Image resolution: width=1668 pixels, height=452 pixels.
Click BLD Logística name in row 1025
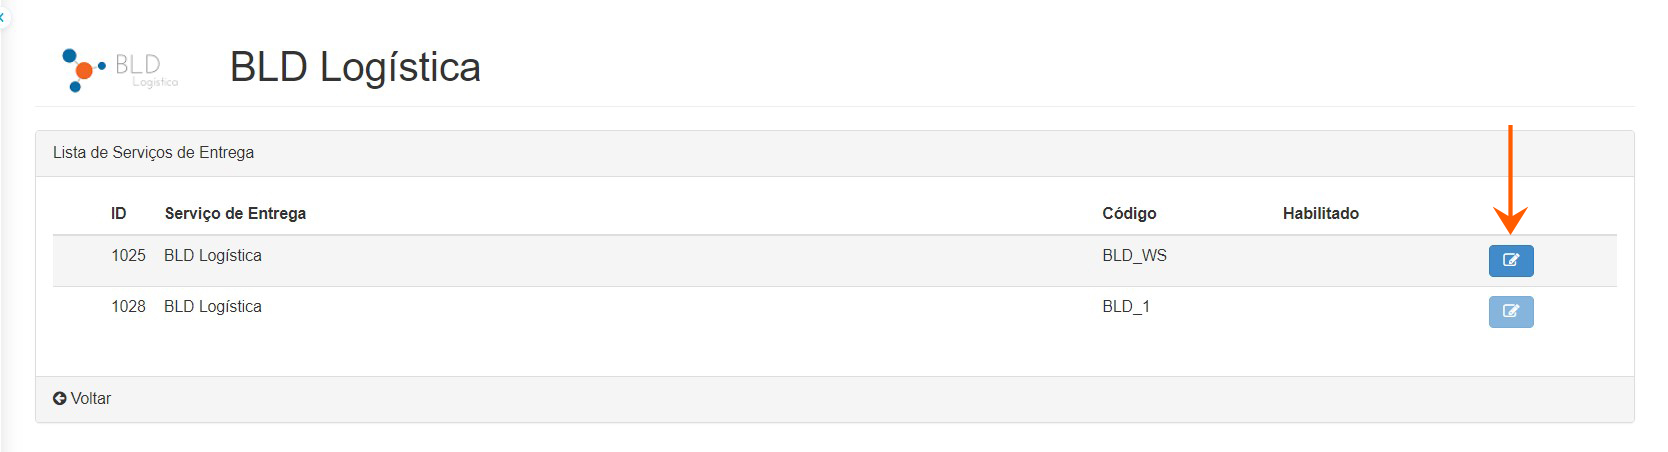tap(213, 255)
